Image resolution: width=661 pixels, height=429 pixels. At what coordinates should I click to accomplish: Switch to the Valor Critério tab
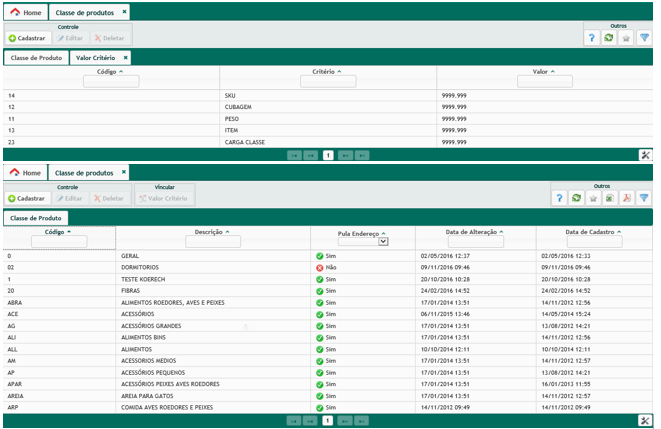click(x=94, y=58)
